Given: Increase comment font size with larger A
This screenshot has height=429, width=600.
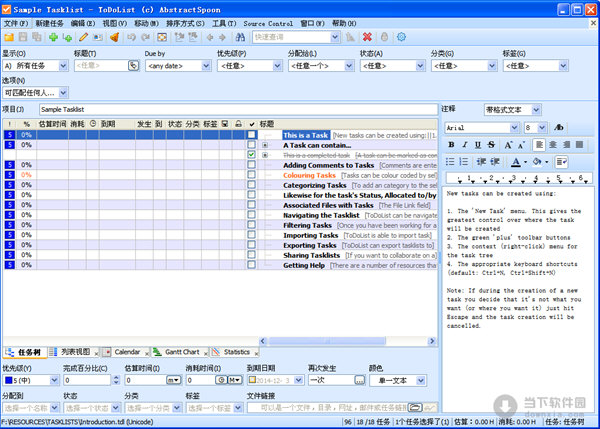Looking at the screenshot, I should tap(508, 145).
